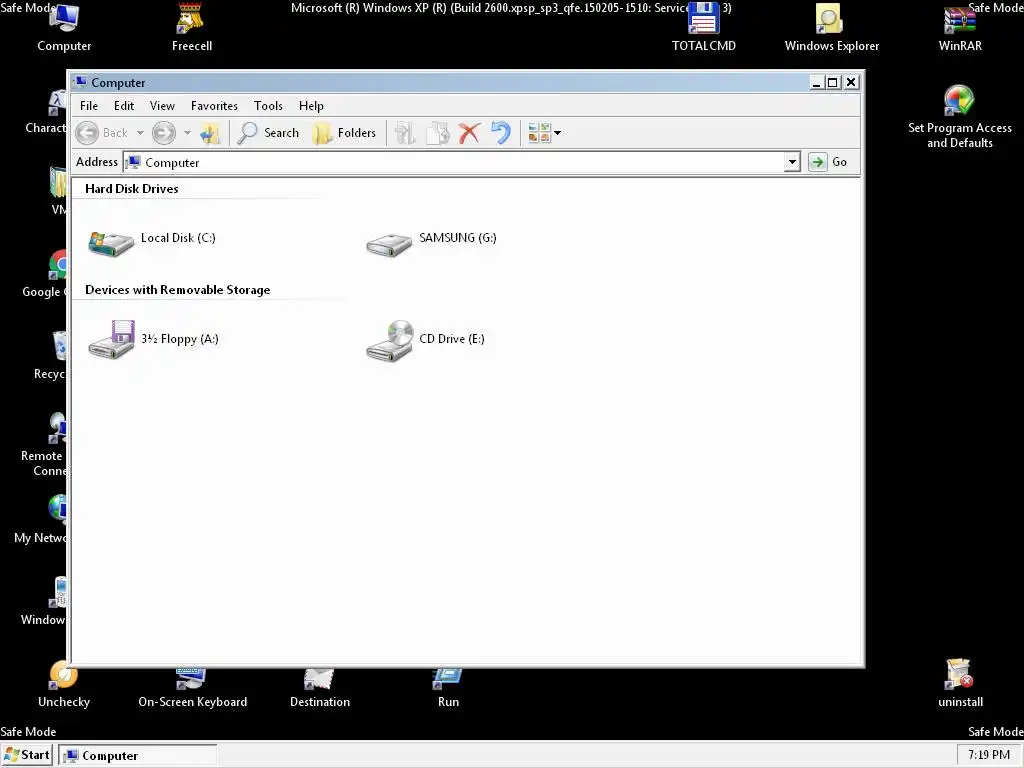Image resolution: width=1024 pixels, height=768 pixels.
Task: Open the Edit menu
Action: click(x=123, y=106)
